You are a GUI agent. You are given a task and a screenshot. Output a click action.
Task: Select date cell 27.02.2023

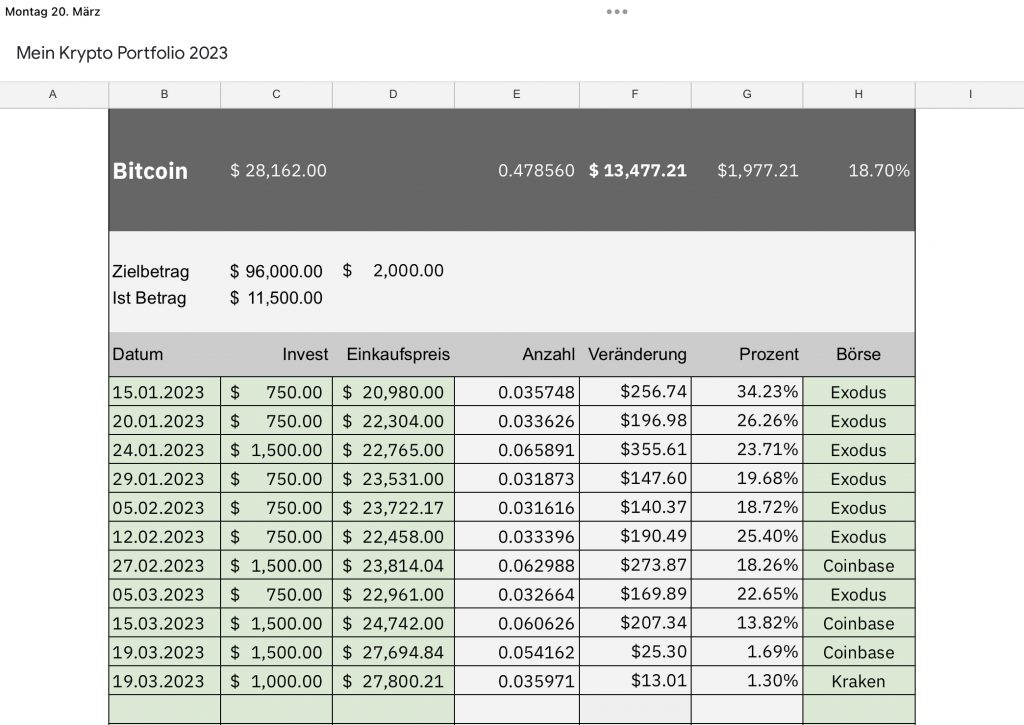(165, 565)
